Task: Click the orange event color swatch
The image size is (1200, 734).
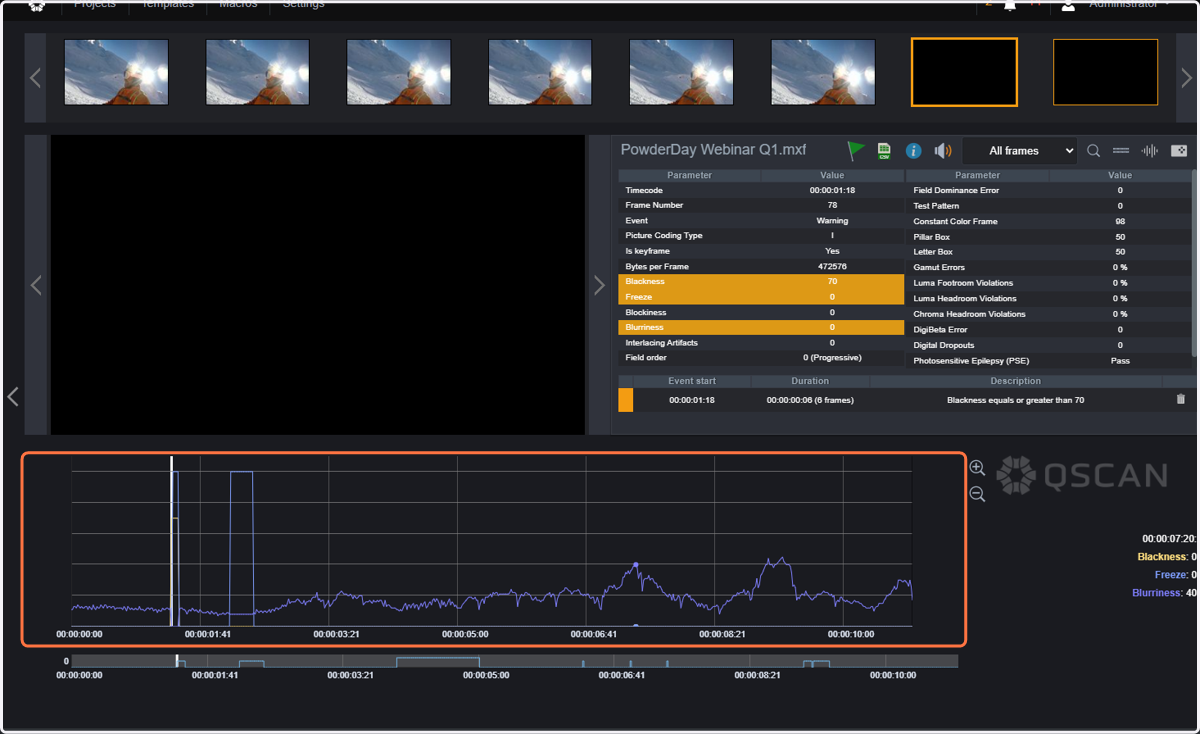Action: click(x=626, y=399)
